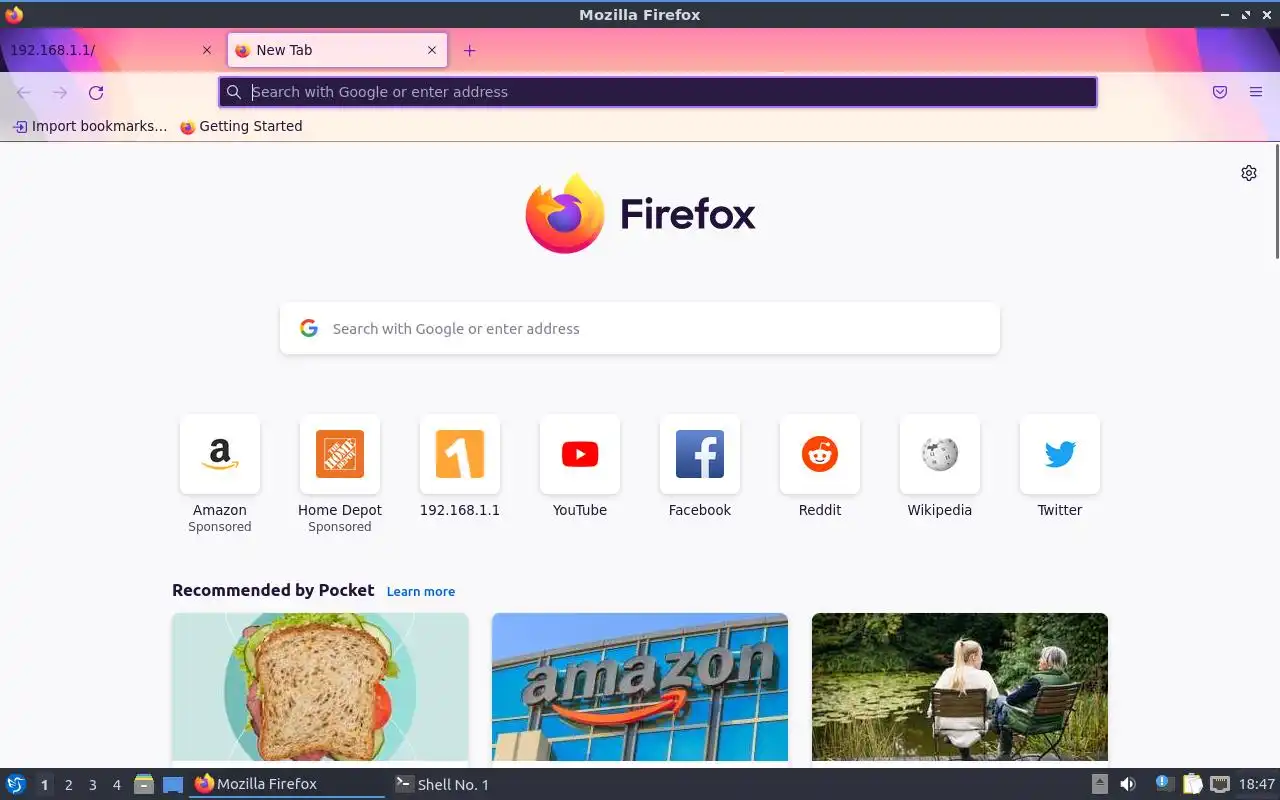This screenshot has width=1280, height=800.
Task: Select Mozilla Firefox taskbar entry
Action: point(287,785)
